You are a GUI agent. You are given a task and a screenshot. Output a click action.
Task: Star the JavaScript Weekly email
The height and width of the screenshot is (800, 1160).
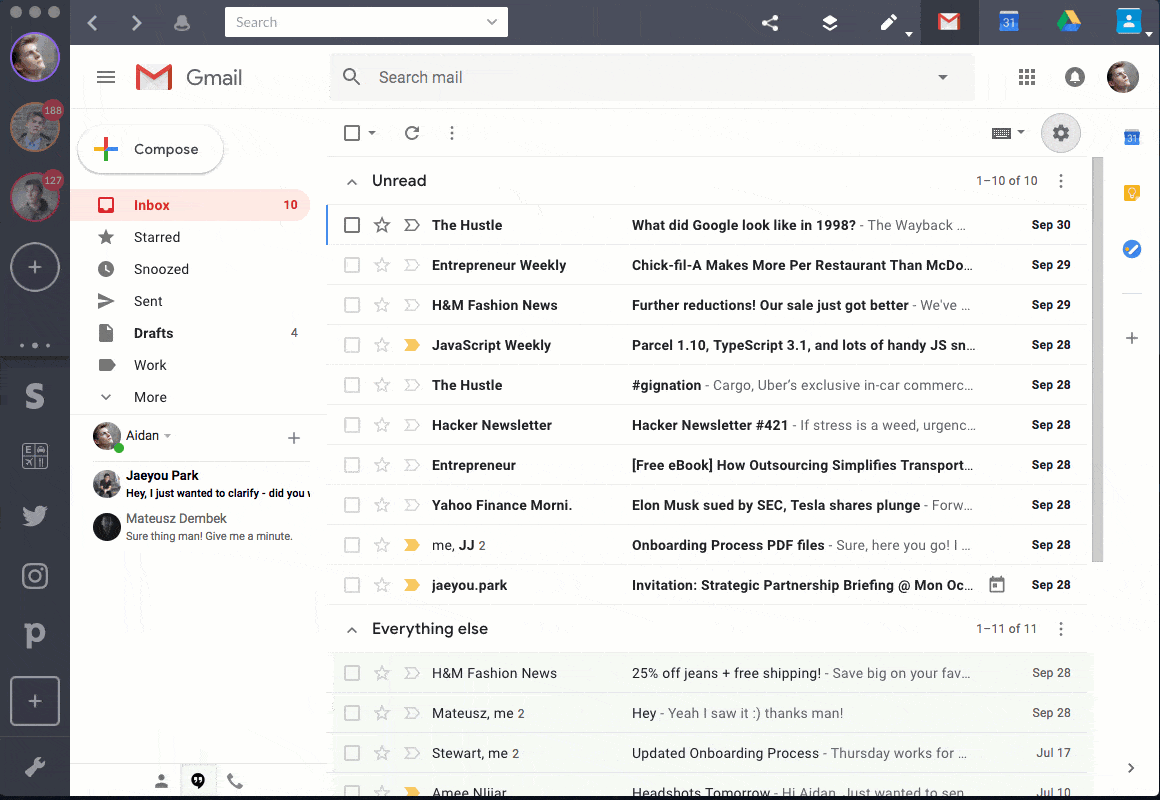click(x=382, y=345)
